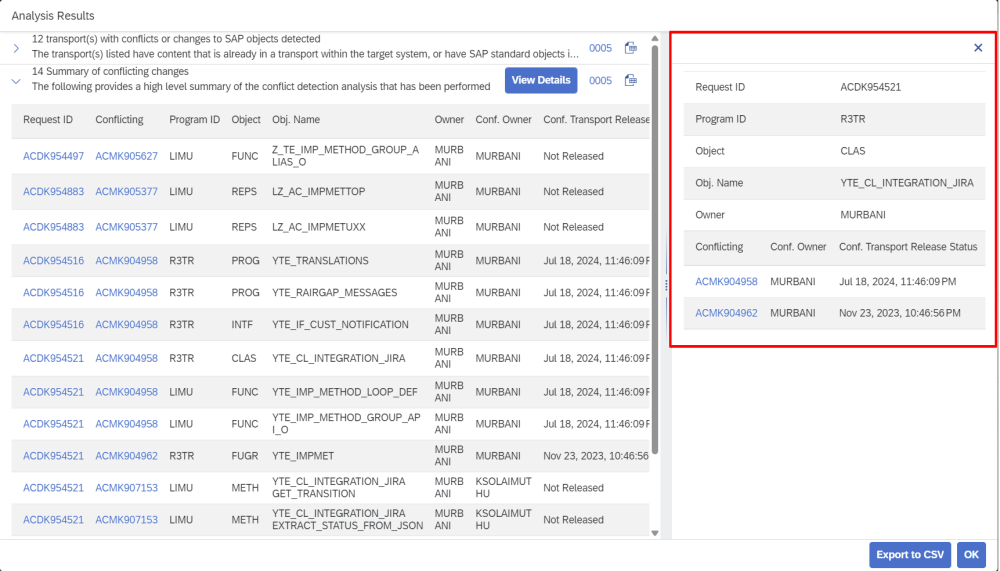This screenshot has width=1000, height=571.
Task: Open ACDK954883 in the LZ_AC_IMPMETTOP row
Action: coord(54,191)
